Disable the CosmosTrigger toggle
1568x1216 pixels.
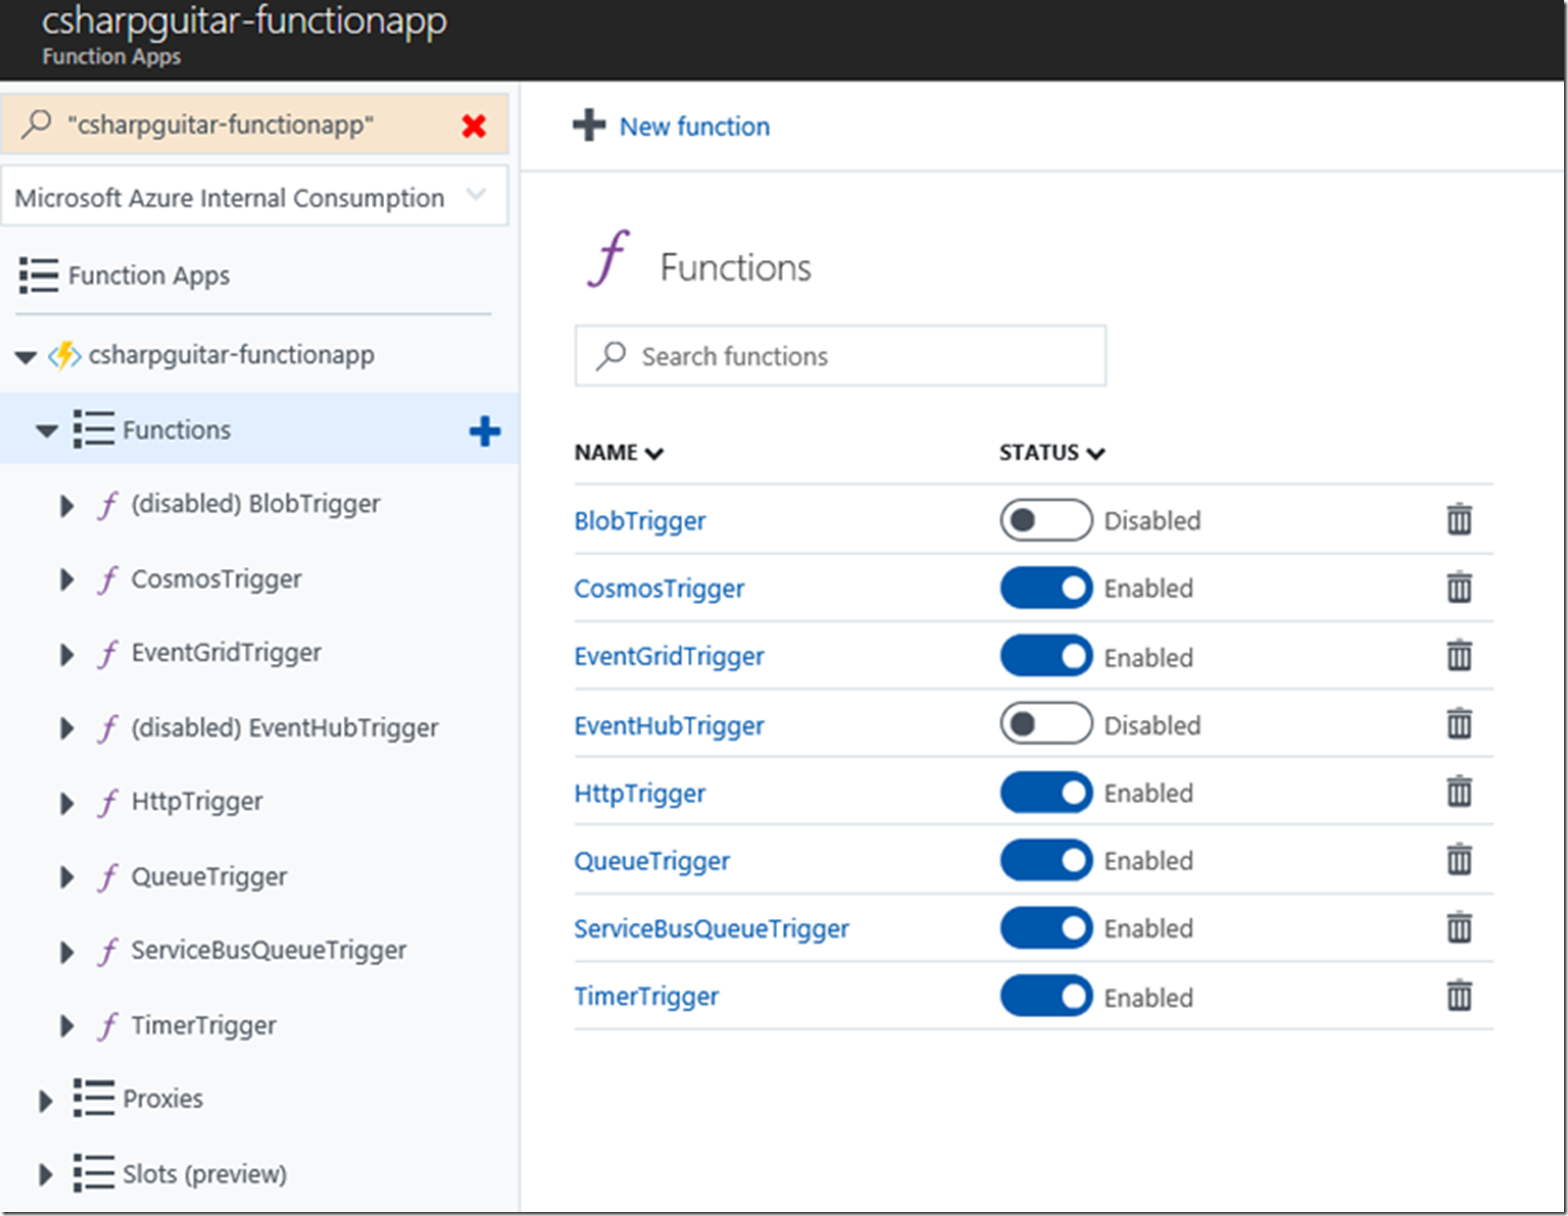[x=1046, y=588]
